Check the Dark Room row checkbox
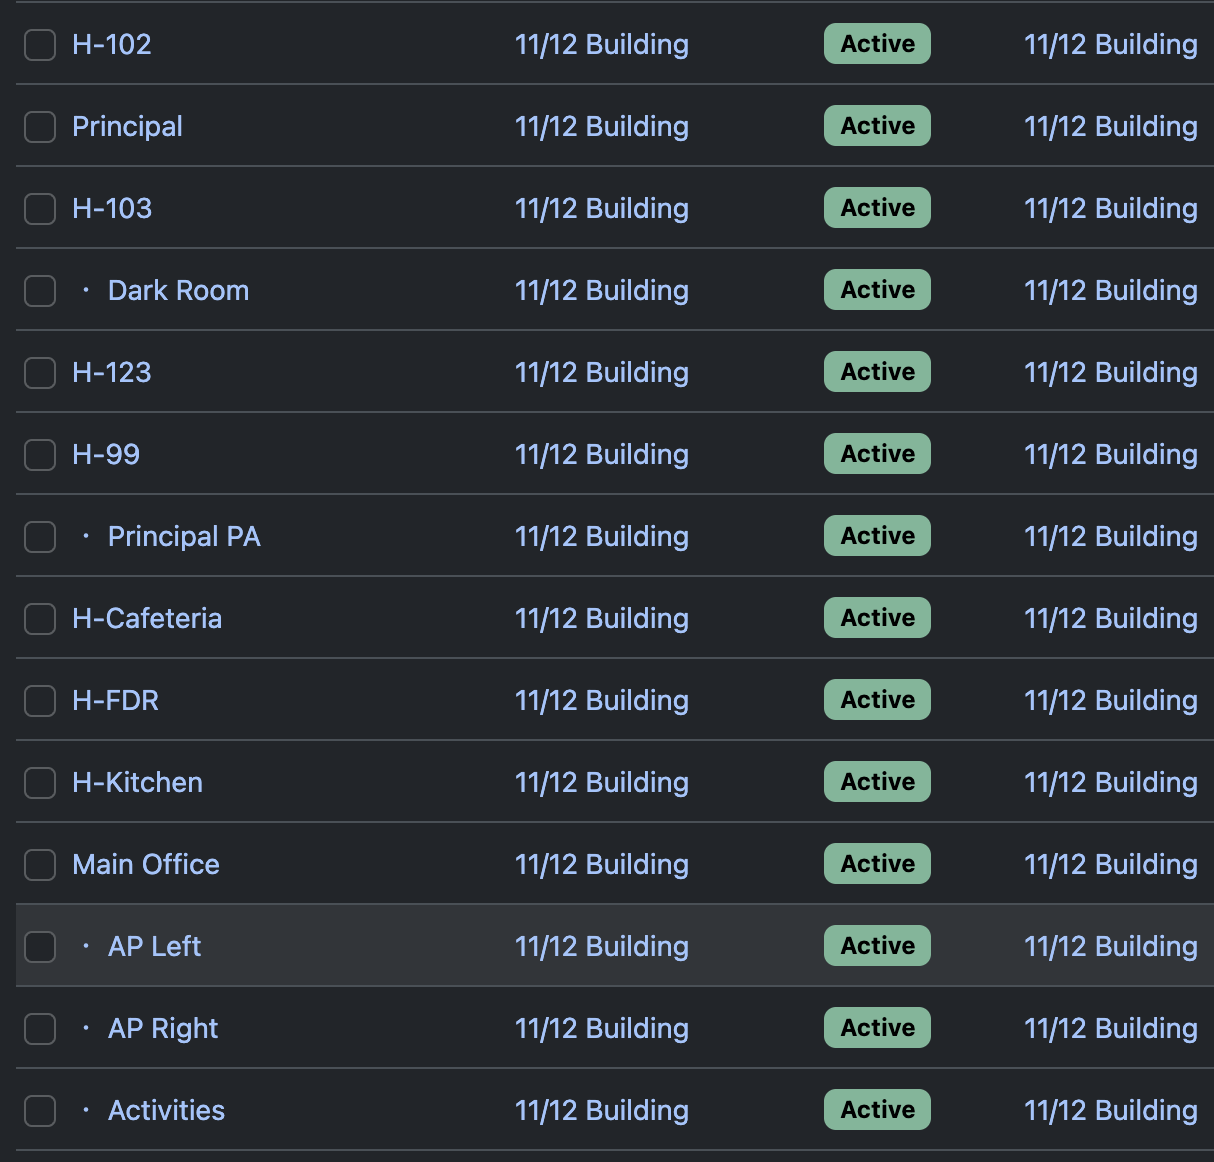Screen dimensions: 1214x1162 (x=39, y=290)
